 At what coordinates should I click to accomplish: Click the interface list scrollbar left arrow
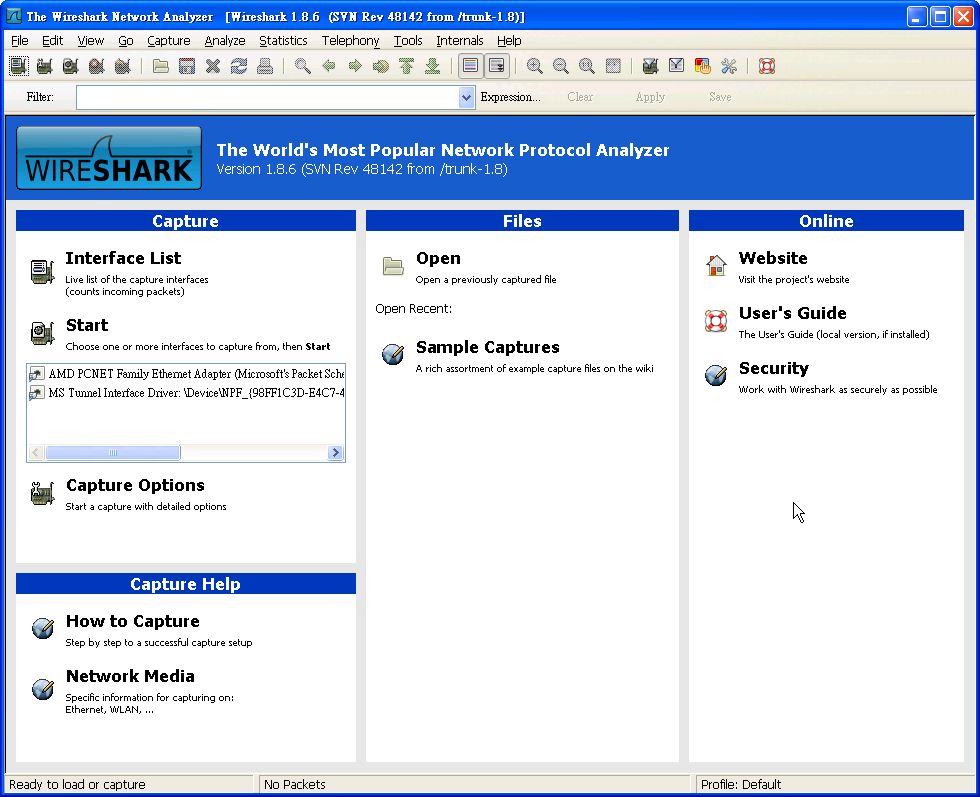[x=36, y=453]
